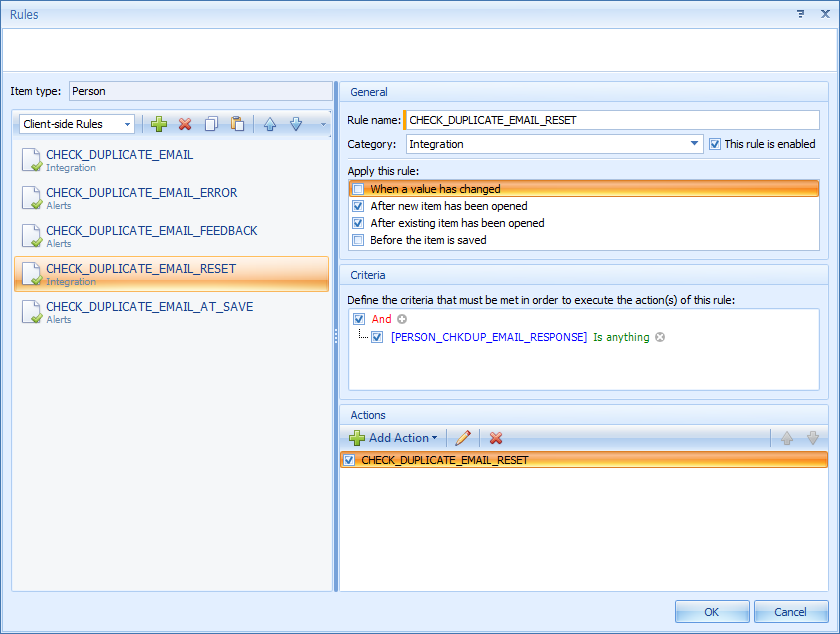Viewport: 840px width, 634px height.
Task: Enable 'When a value has changed' checkbox
Action: 358,189
